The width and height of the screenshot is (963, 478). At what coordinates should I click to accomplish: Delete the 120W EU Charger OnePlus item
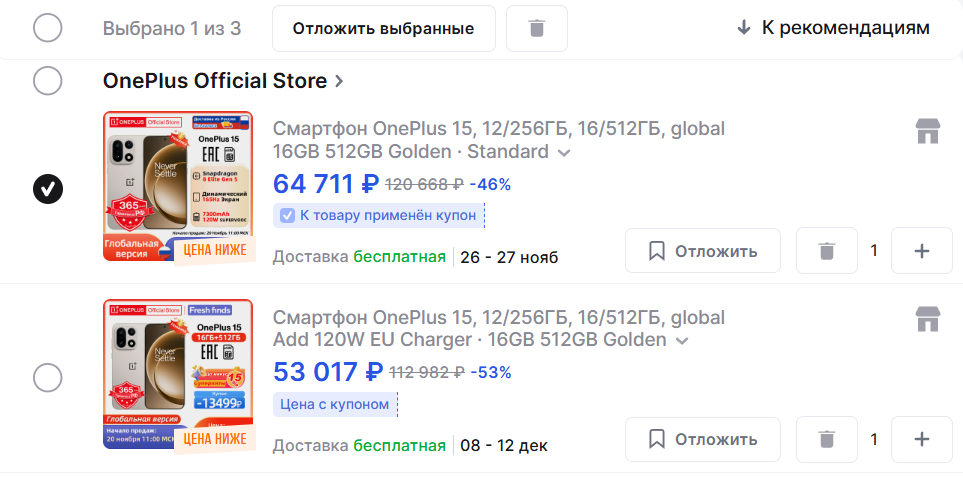[x=827, y=439]
